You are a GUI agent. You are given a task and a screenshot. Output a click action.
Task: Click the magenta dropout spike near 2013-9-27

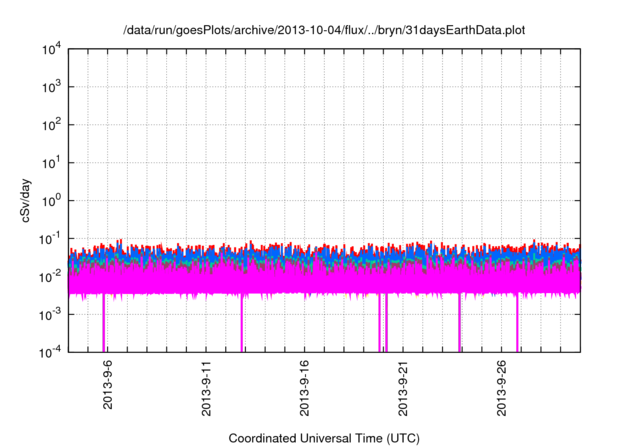coord(517,322)
